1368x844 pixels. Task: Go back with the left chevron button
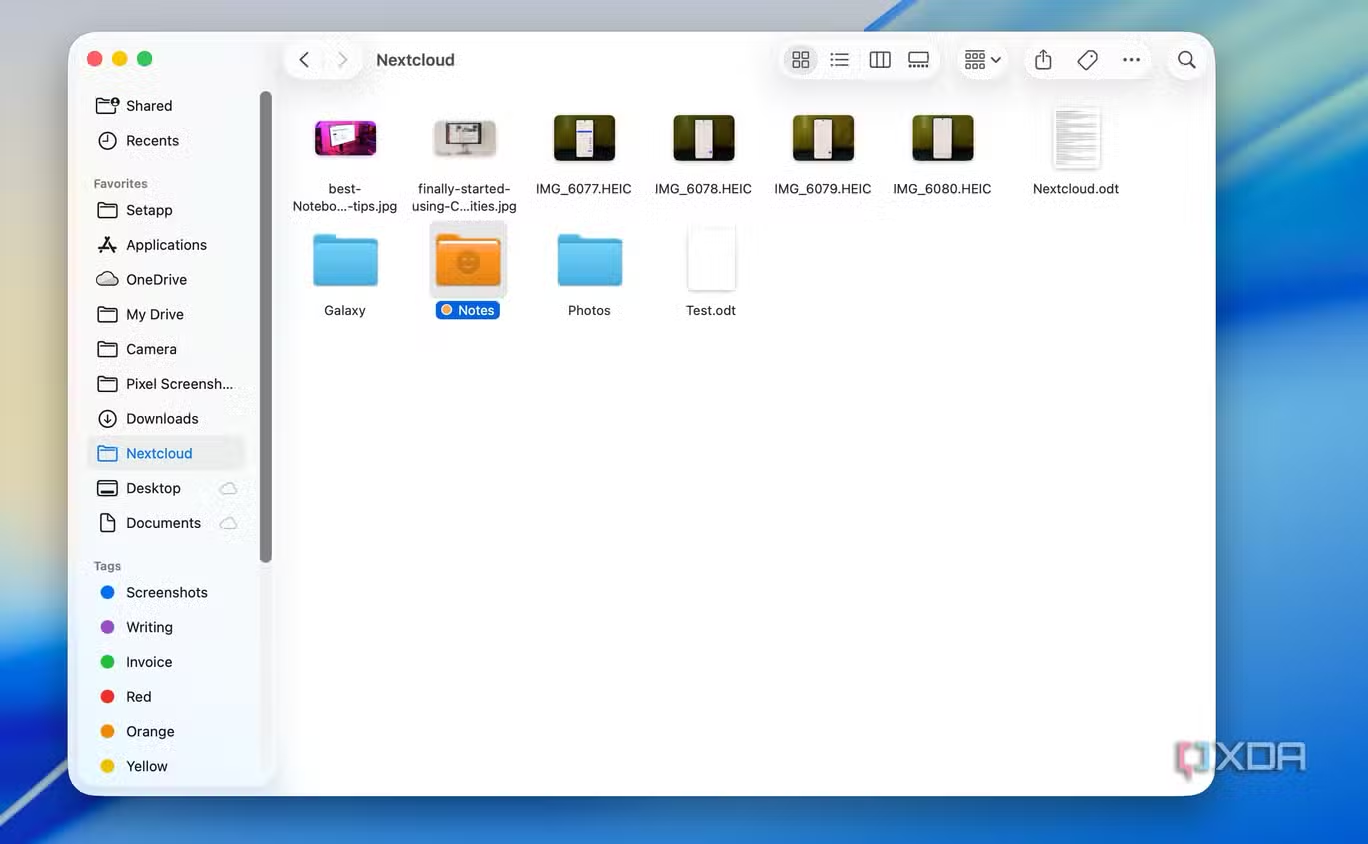pos(305,60)
